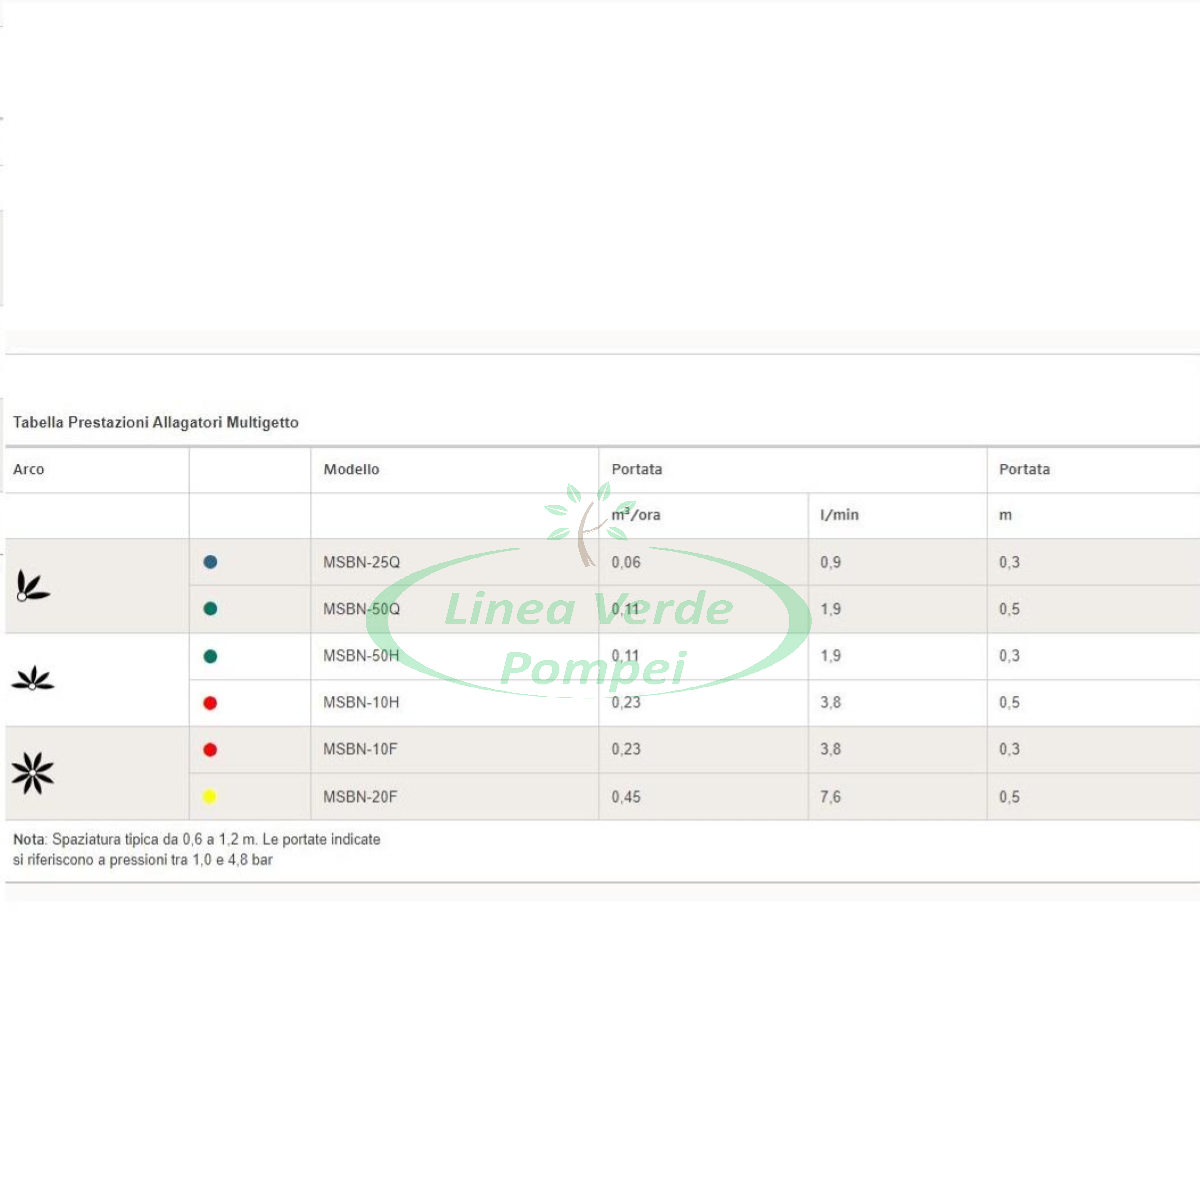
Task: Click the m³/ora unit subheader
Action: click(637, 515)
